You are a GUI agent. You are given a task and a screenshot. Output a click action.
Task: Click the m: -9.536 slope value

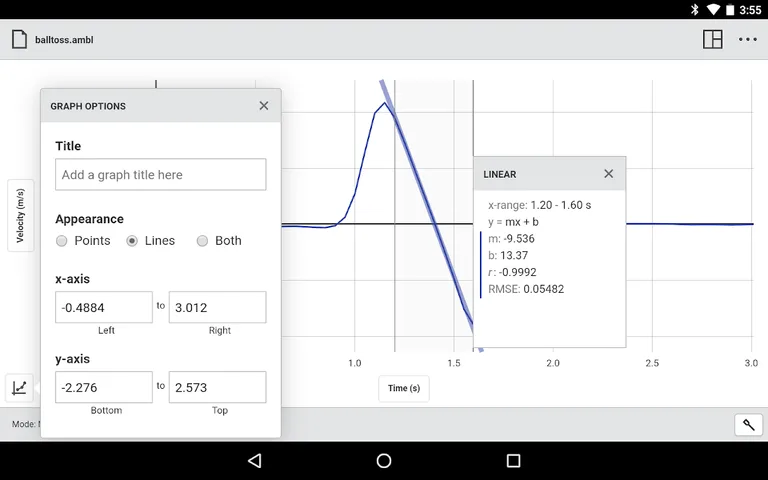coord(511,239)
